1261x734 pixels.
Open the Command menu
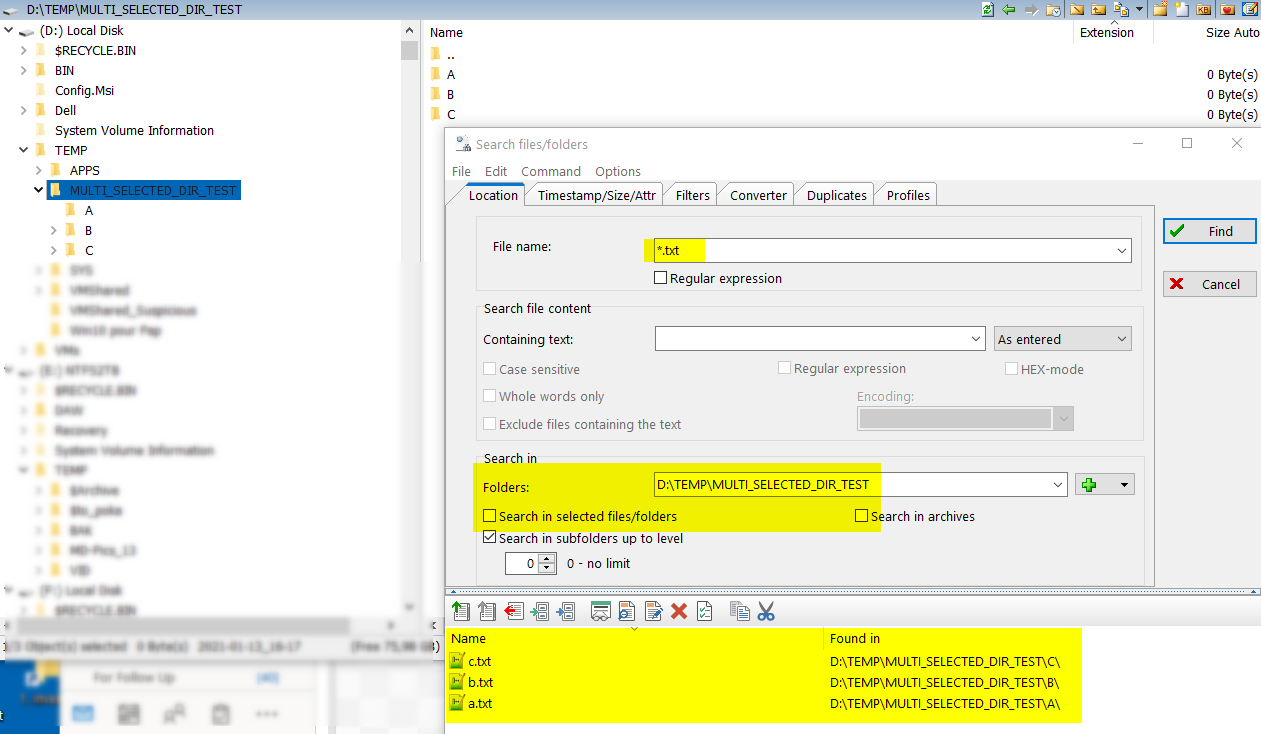pyautogui.click(x=551, y=171)
